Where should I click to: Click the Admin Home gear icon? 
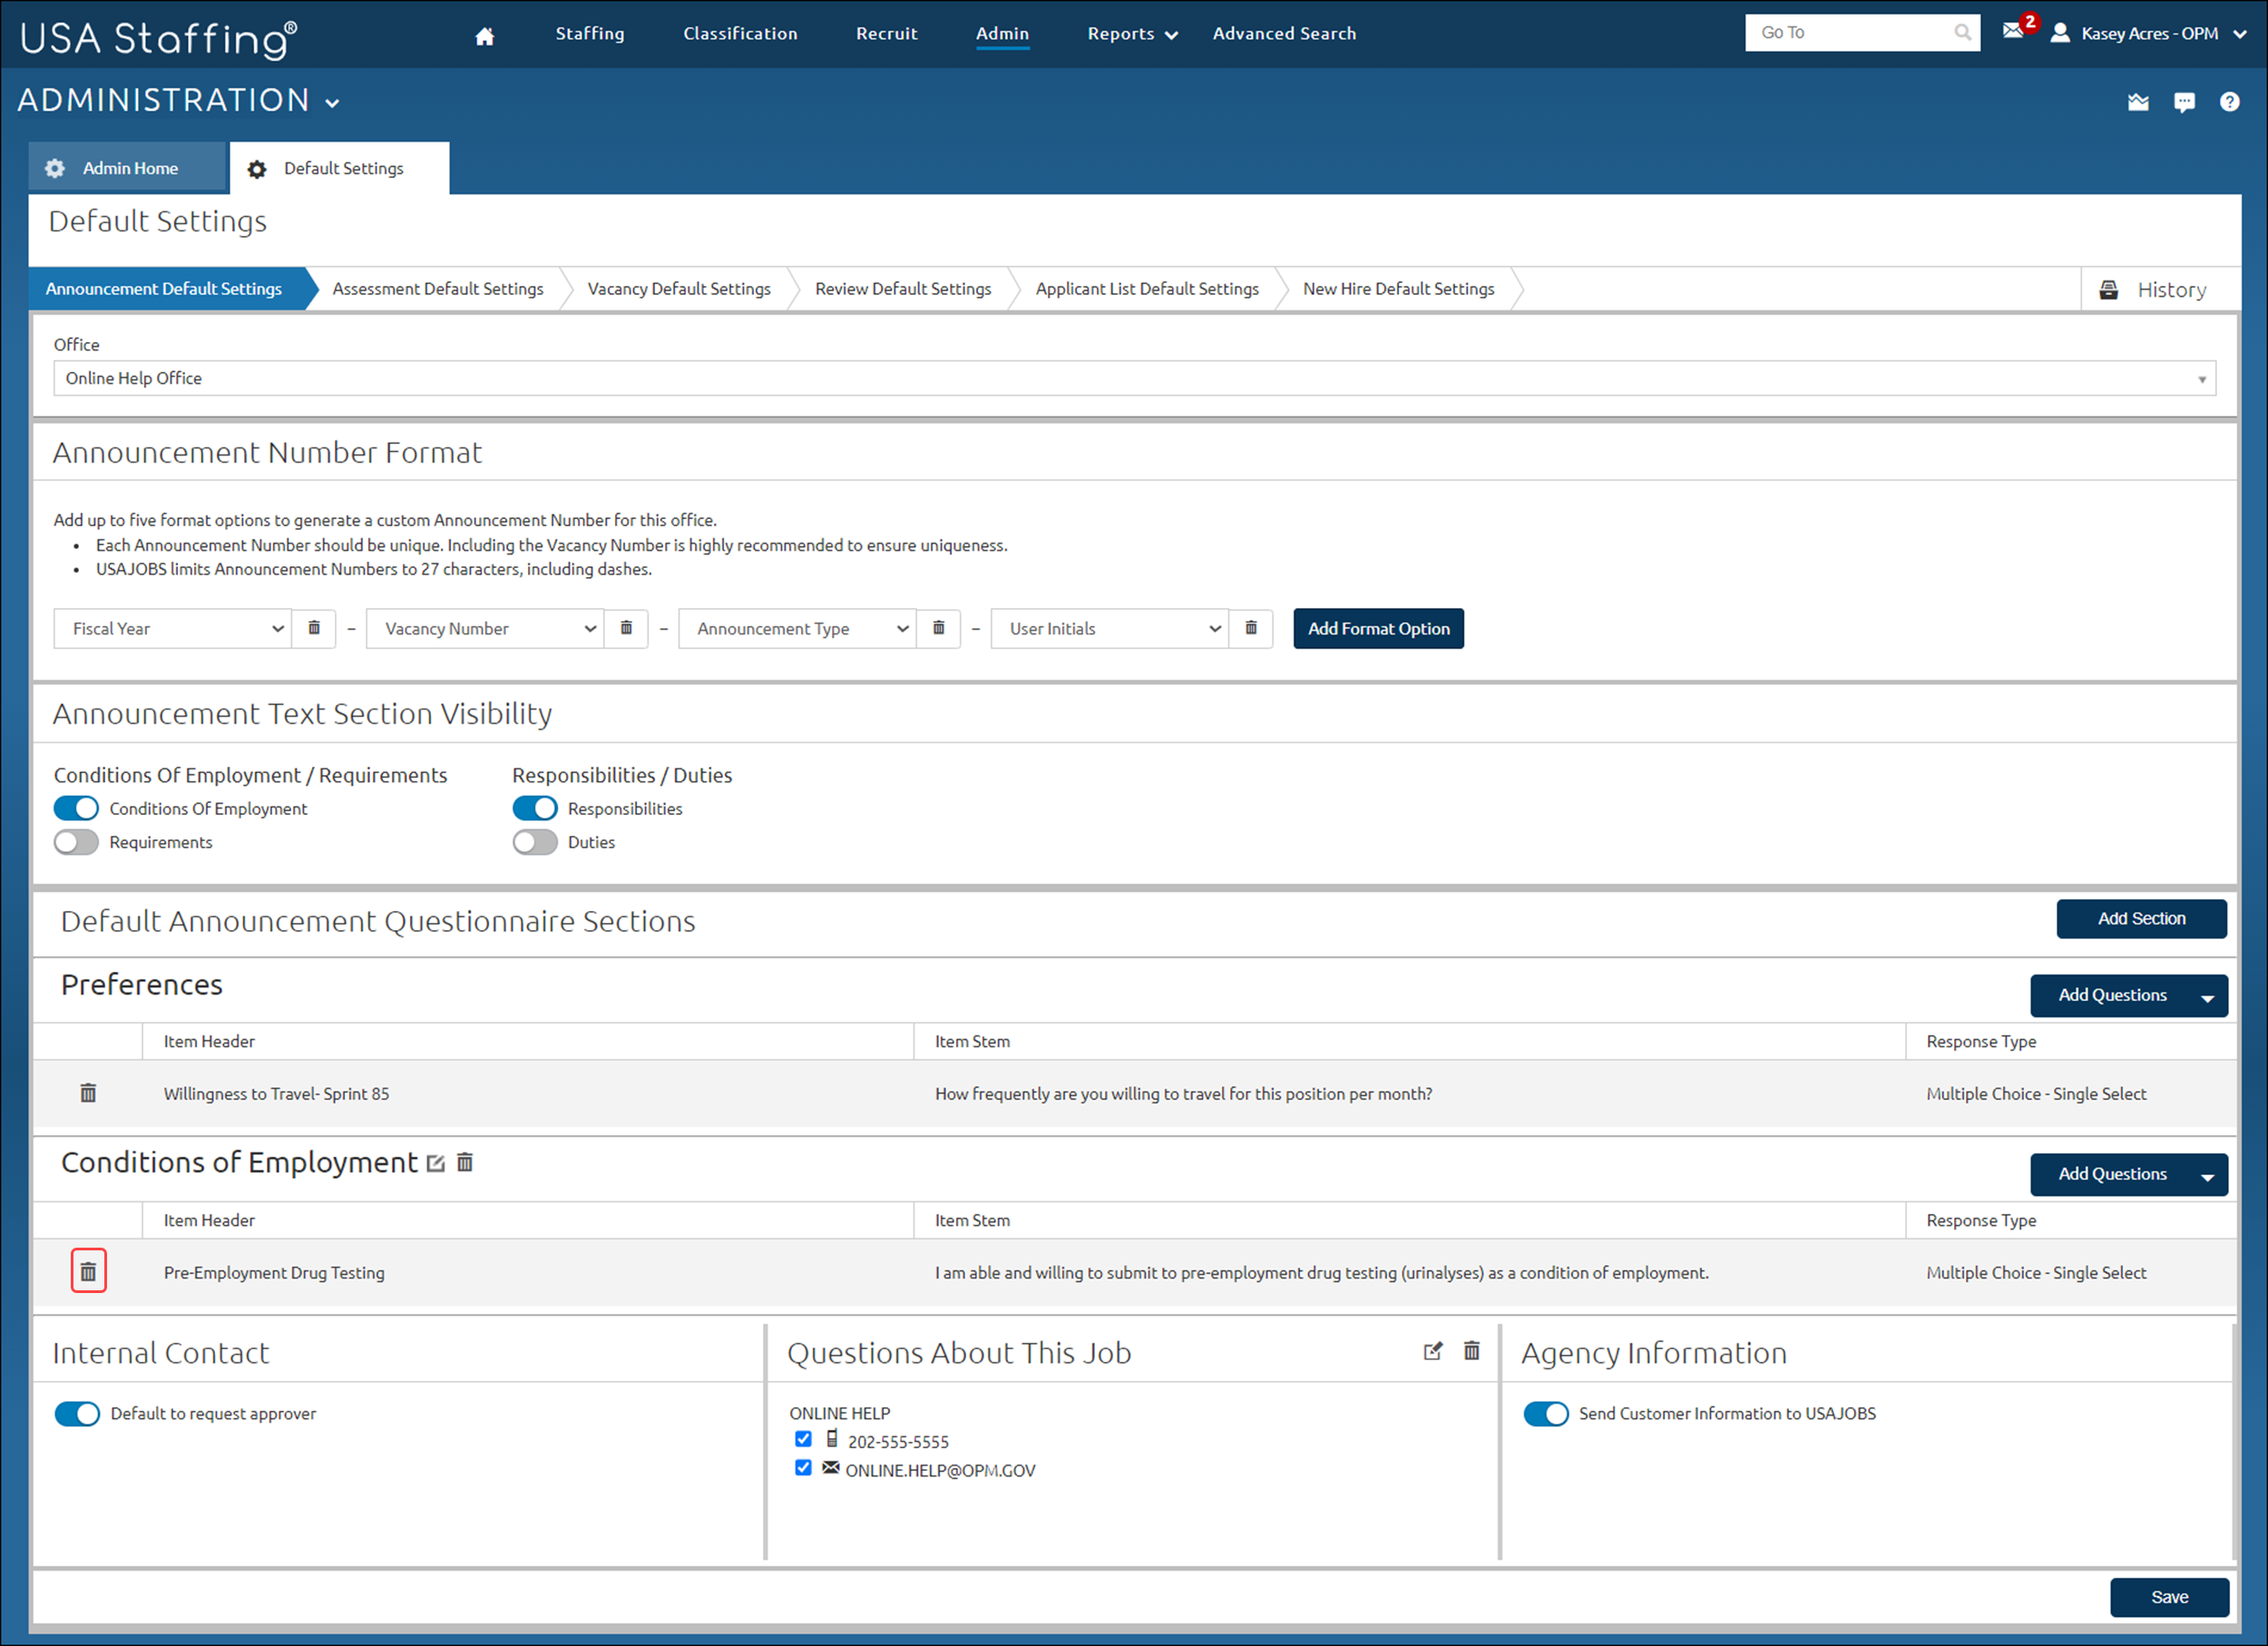click(55, 169)
